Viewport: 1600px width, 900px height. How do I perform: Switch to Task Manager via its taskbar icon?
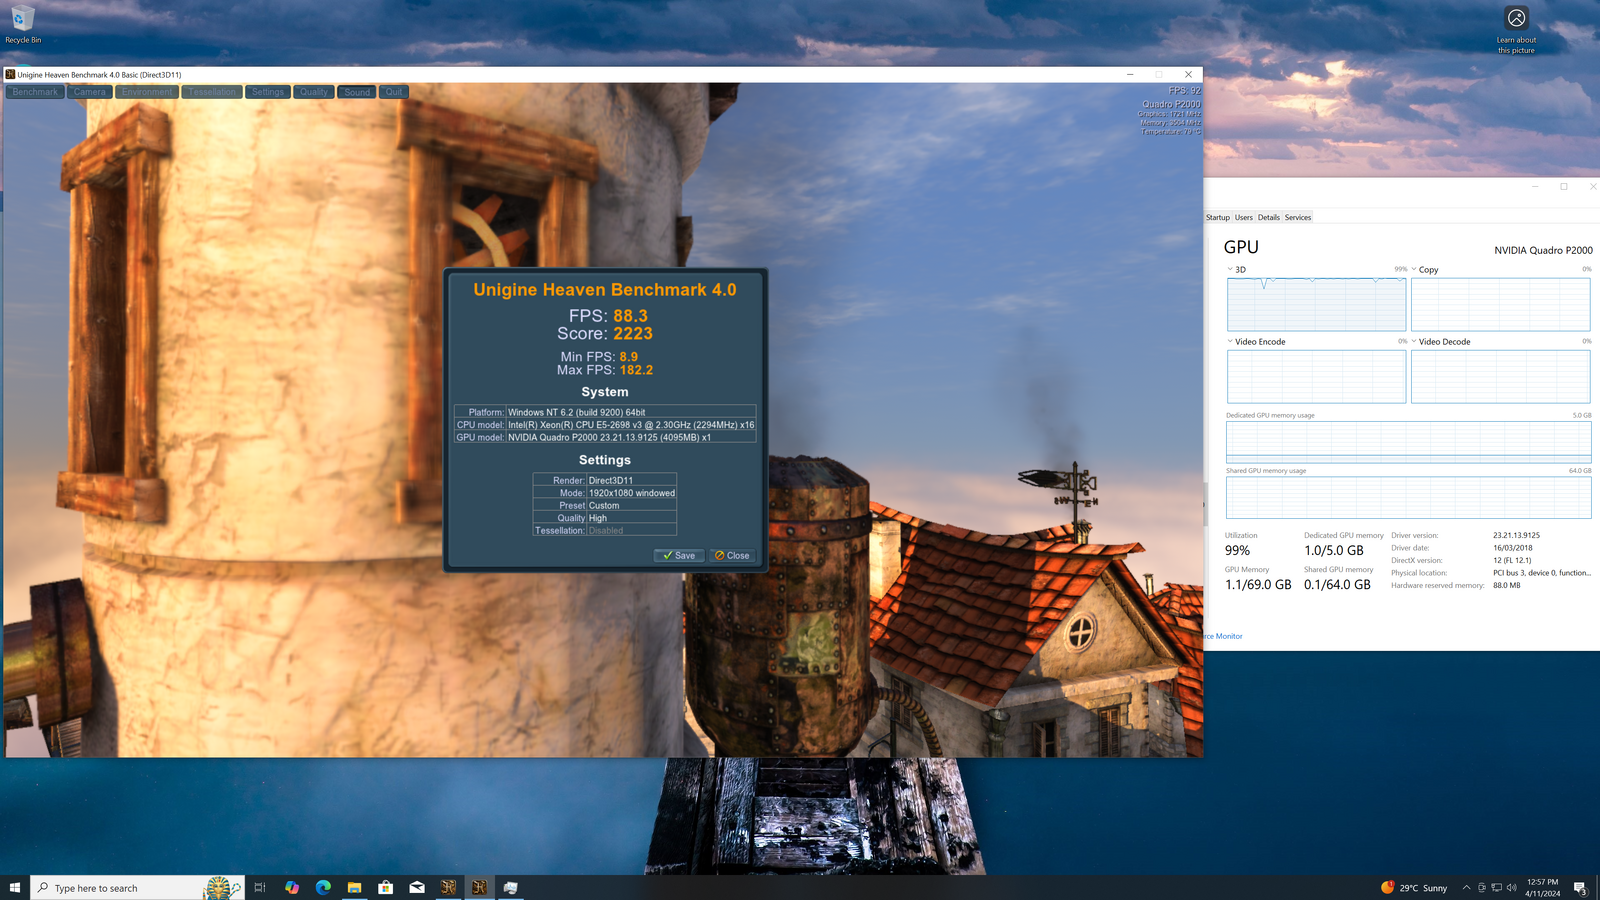(x=511, y=887)
